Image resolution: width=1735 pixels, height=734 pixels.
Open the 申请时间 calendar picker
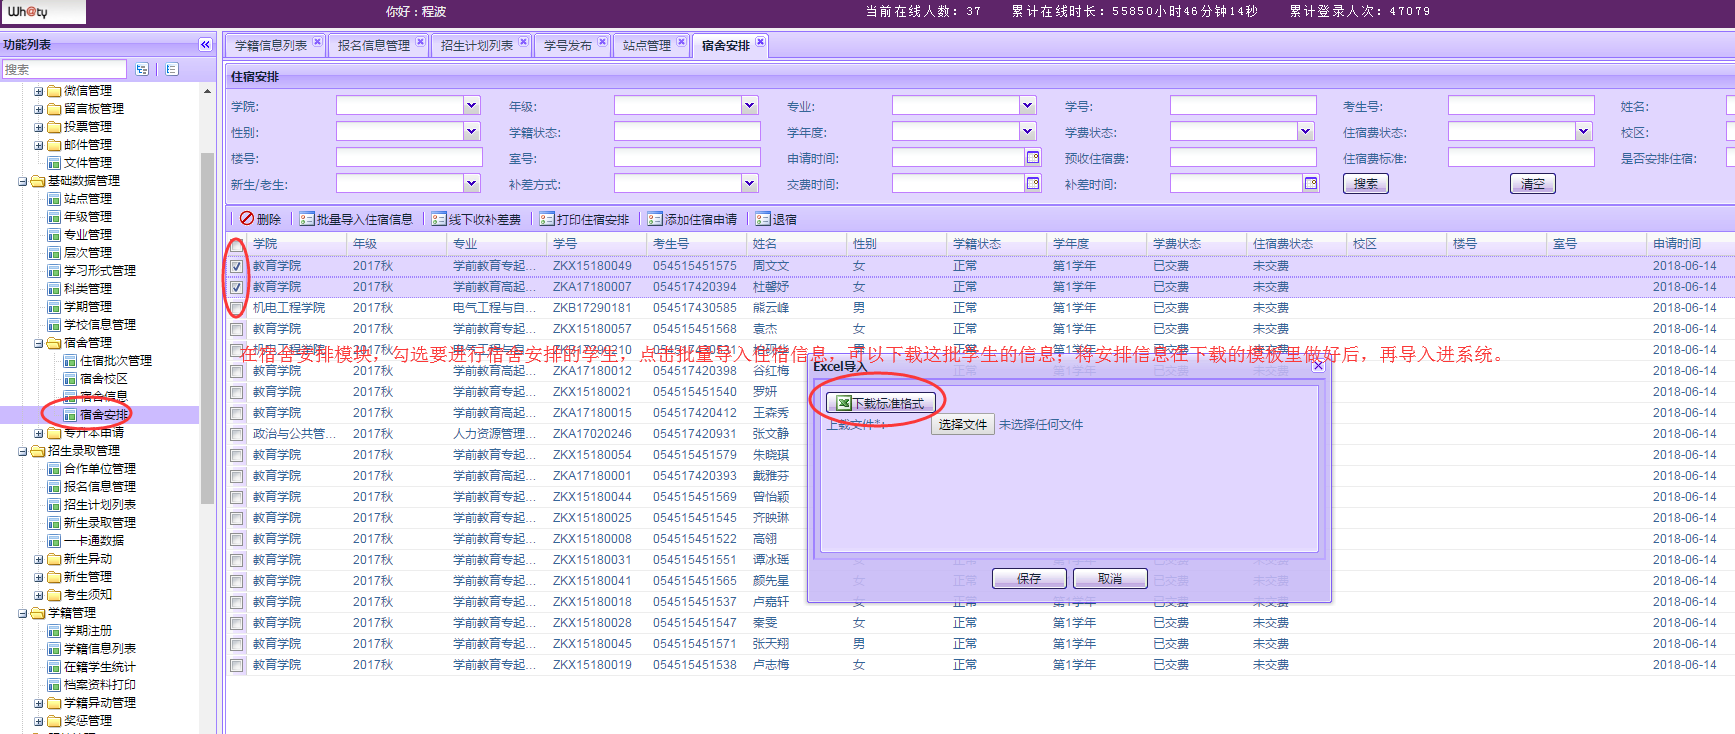[x=1033, y=157]
